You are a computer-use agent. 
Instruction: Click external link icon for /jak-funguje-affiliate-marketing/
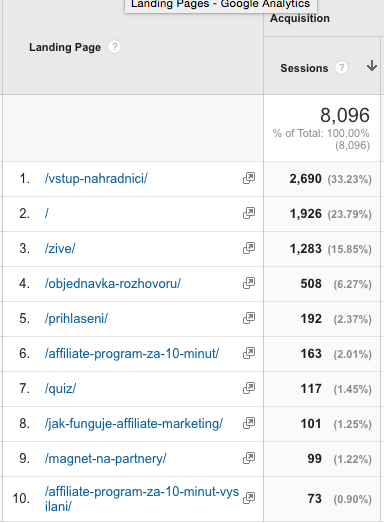(x=249, y=423)
